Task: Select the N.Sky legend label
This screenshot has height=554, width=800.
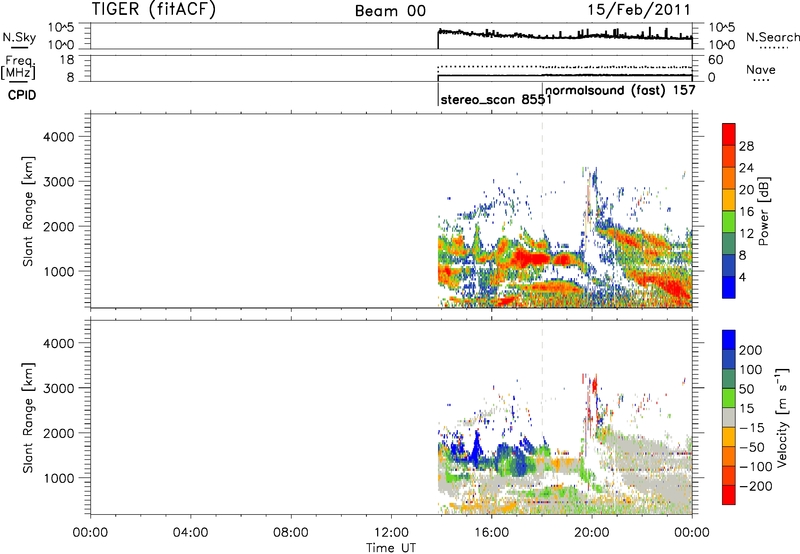Action: (x=19, y=37)
